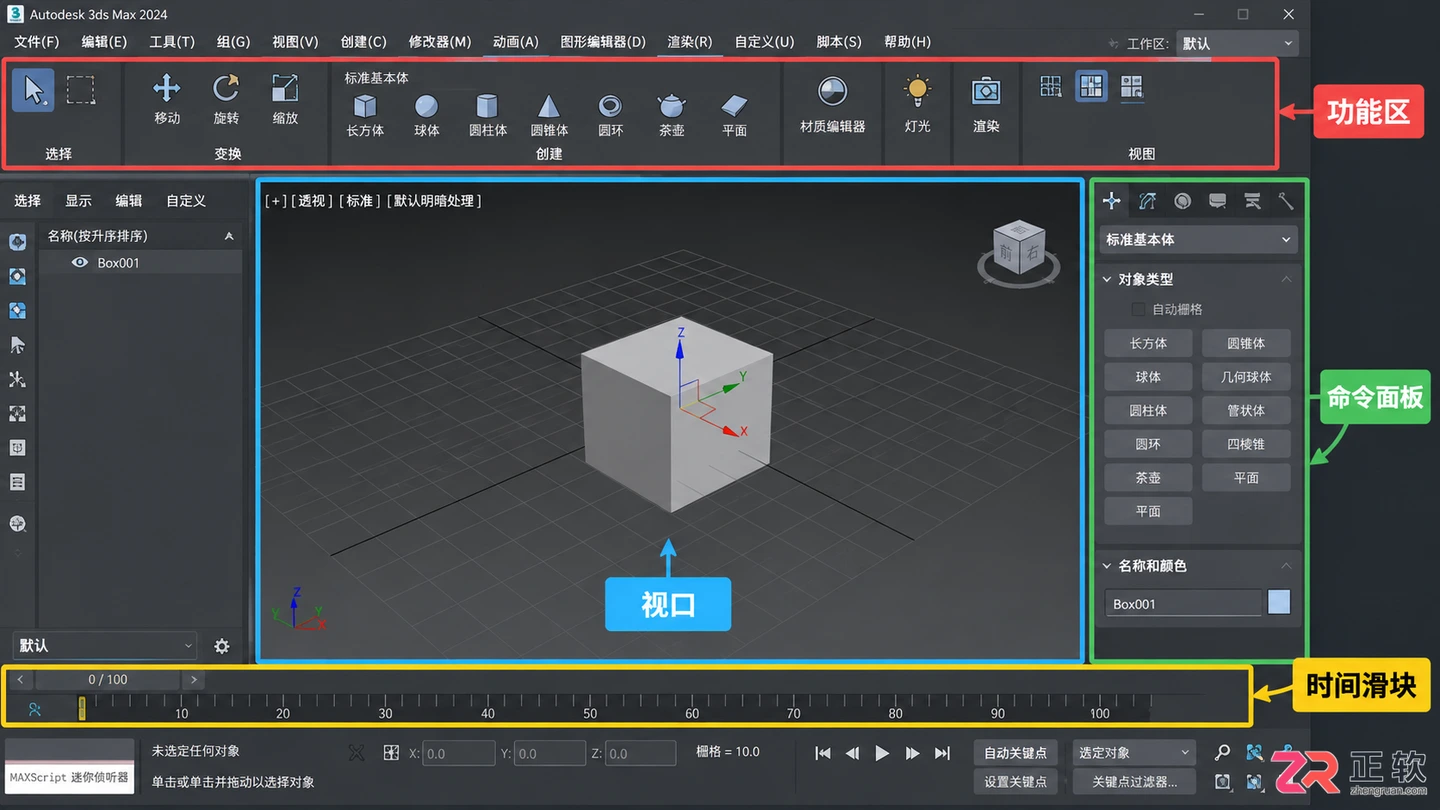The image size is (1440, 810).
Task: Open the Hierarchy command panel tab
Action: pos(1182,201)
